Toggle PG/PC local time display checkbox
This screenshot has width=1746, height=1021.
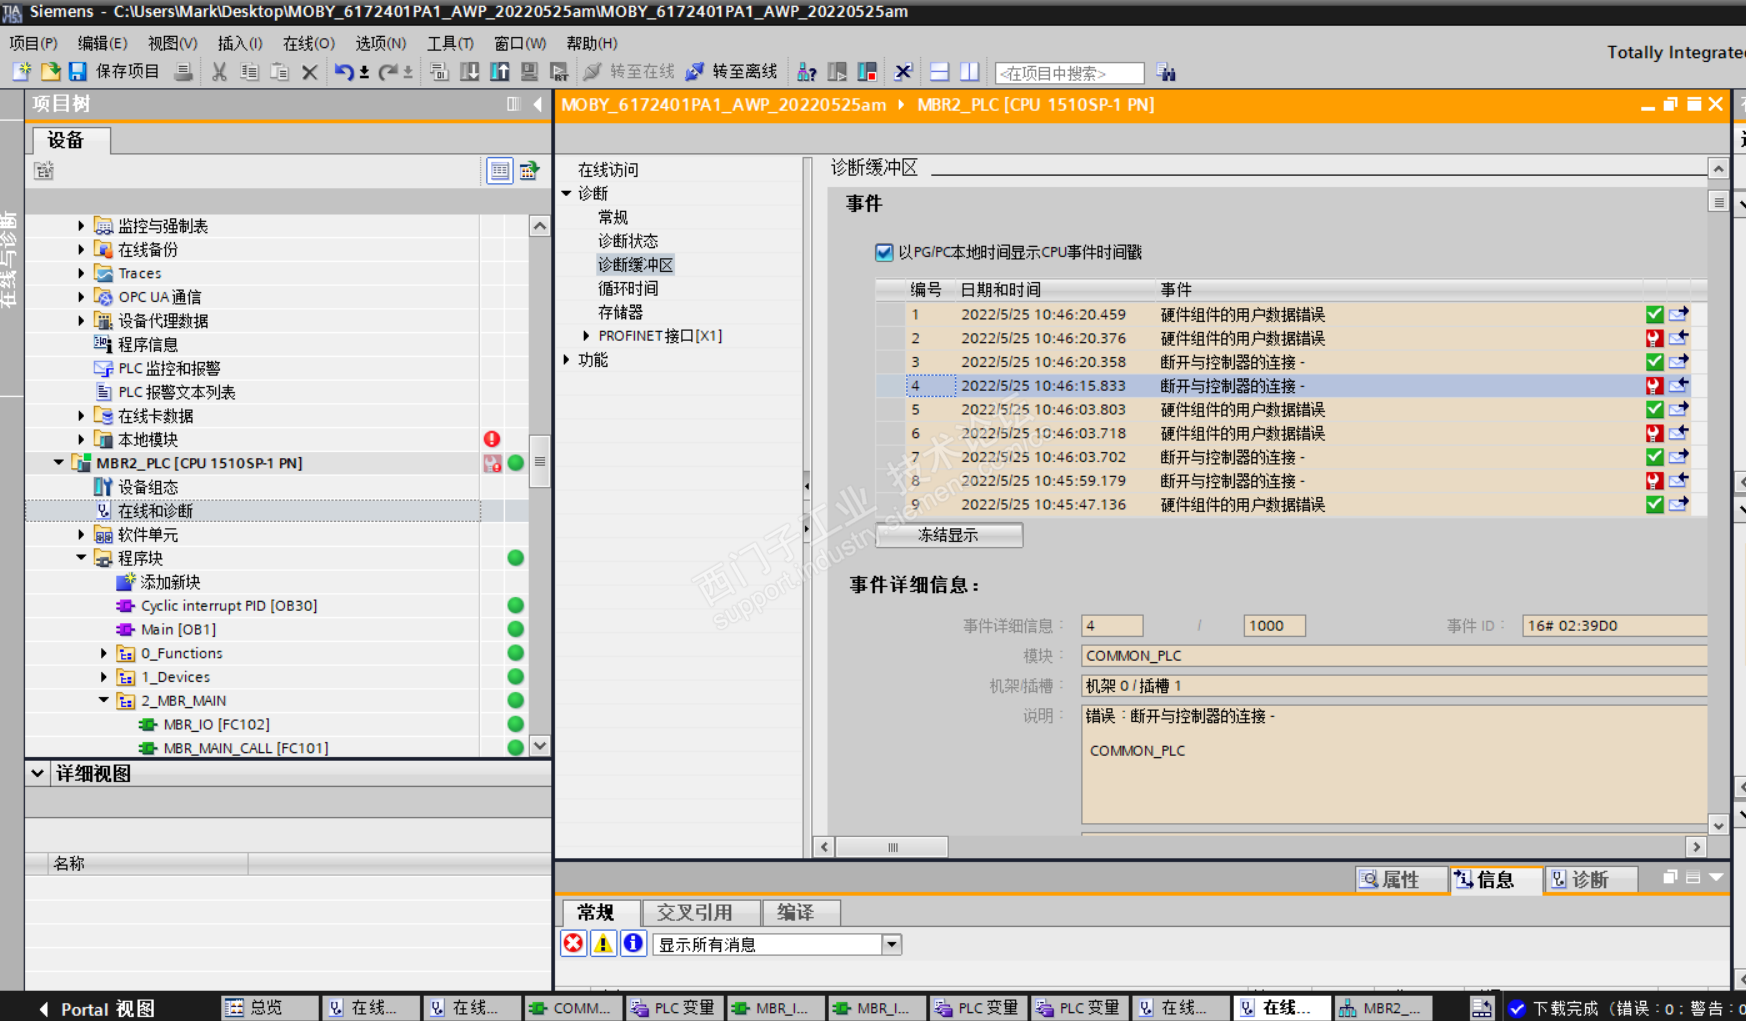(x=884, y=252)
